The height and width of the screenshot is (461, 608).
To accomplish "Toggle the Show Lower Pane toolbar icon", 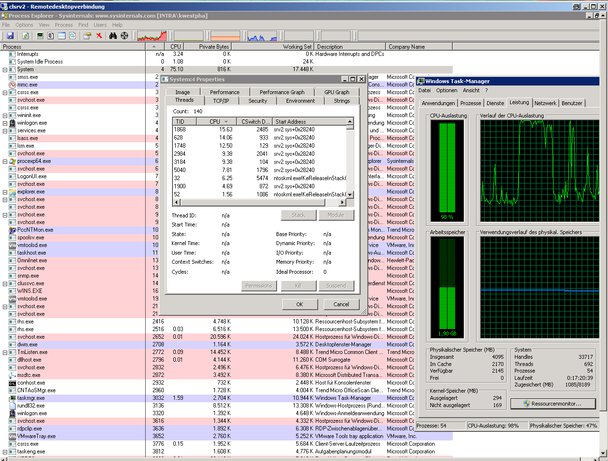I will (x=62, y=36).
